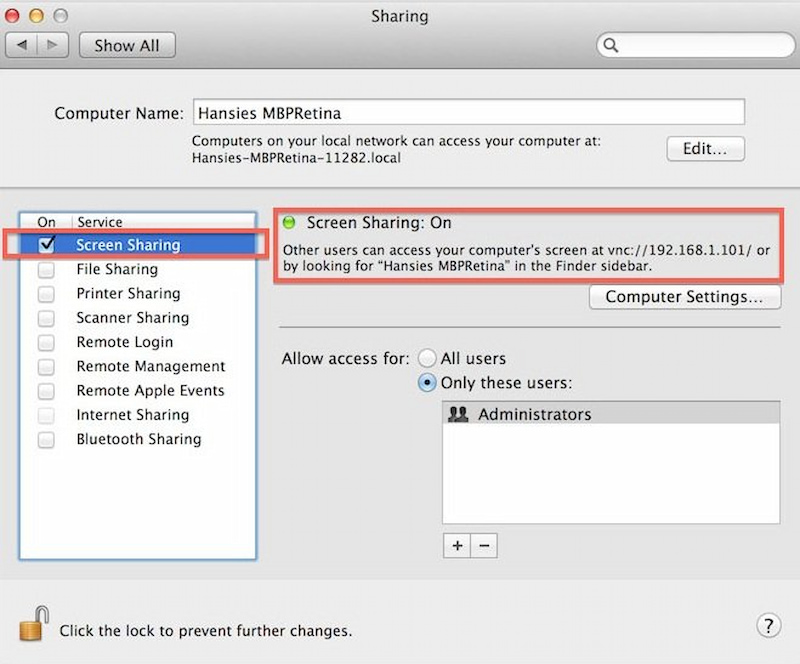This screenshot has height=664, width=800.
Task: Select the Remote Login service row
Action: click(x=138, y=342)
